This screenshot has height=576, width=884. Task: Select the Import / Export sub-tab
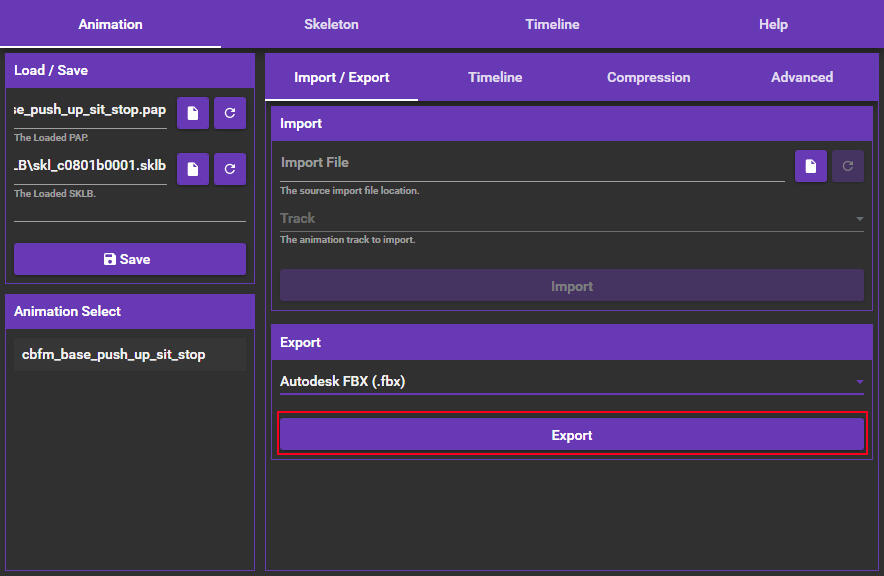[342, 77]
